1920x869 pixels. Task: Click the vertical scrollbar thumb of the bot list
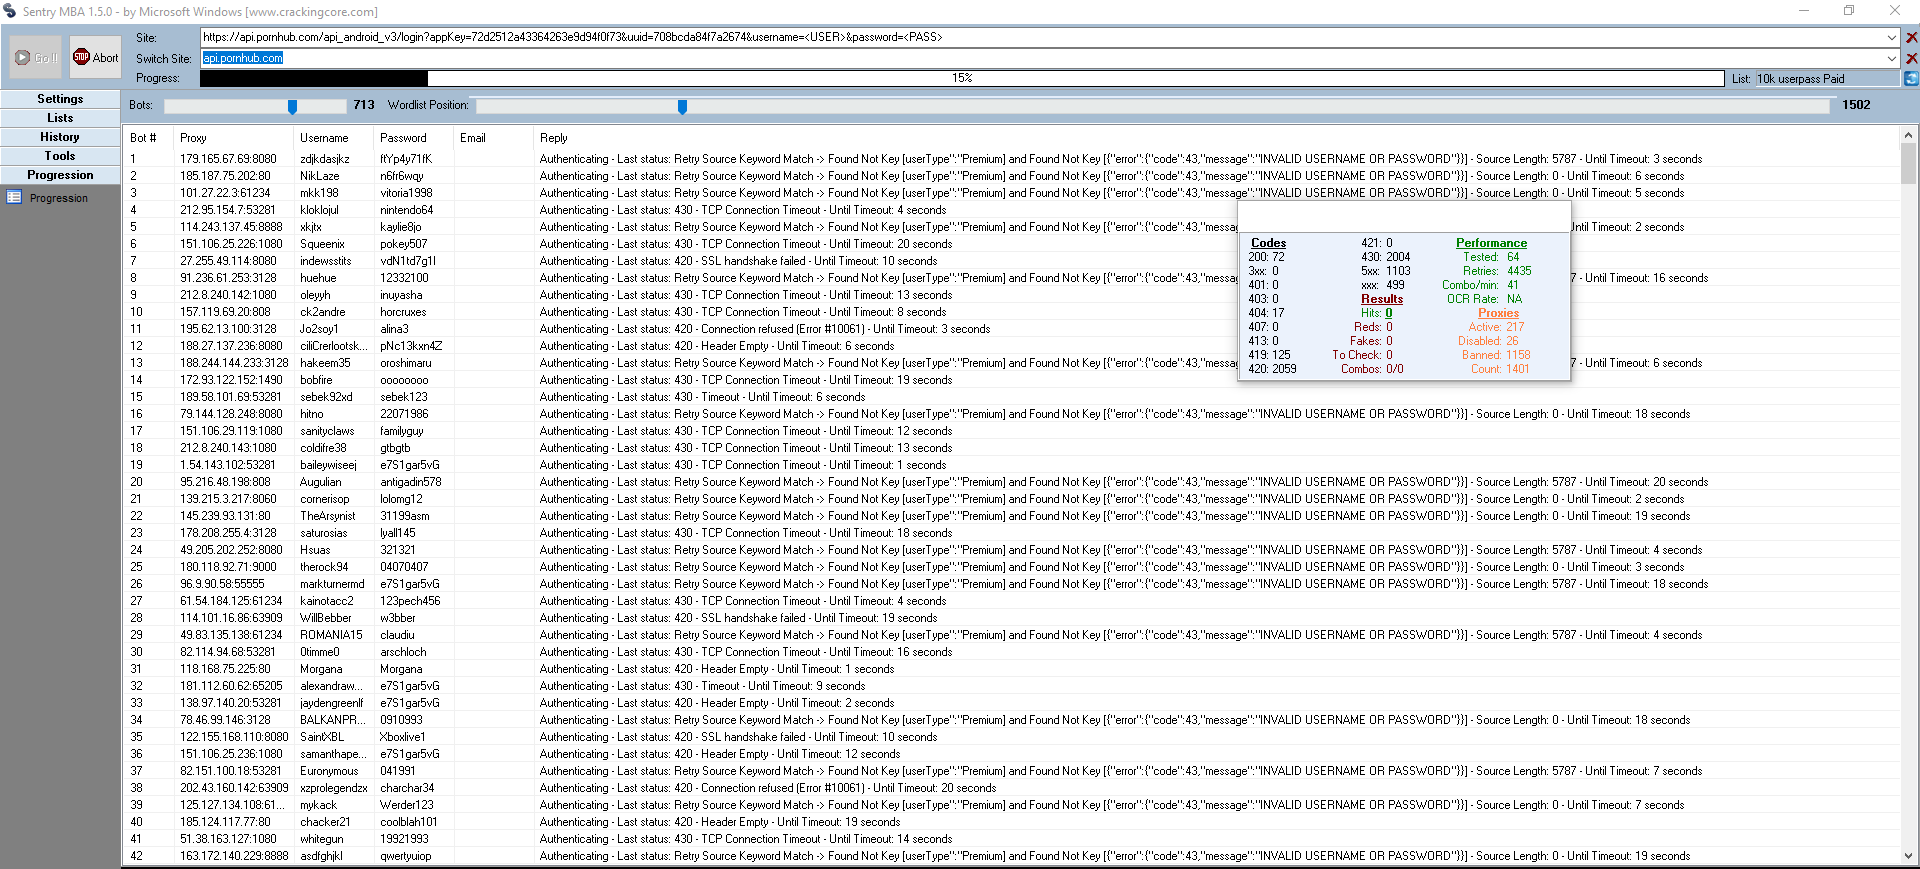(x=1909, y=164)
